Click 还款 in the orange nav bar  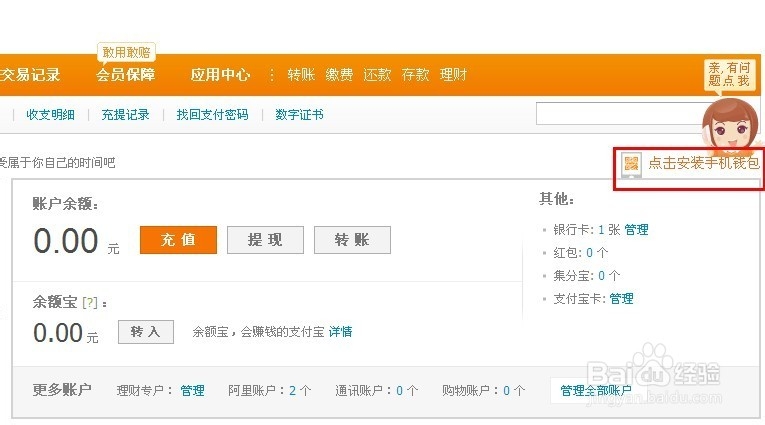point(377,75)
